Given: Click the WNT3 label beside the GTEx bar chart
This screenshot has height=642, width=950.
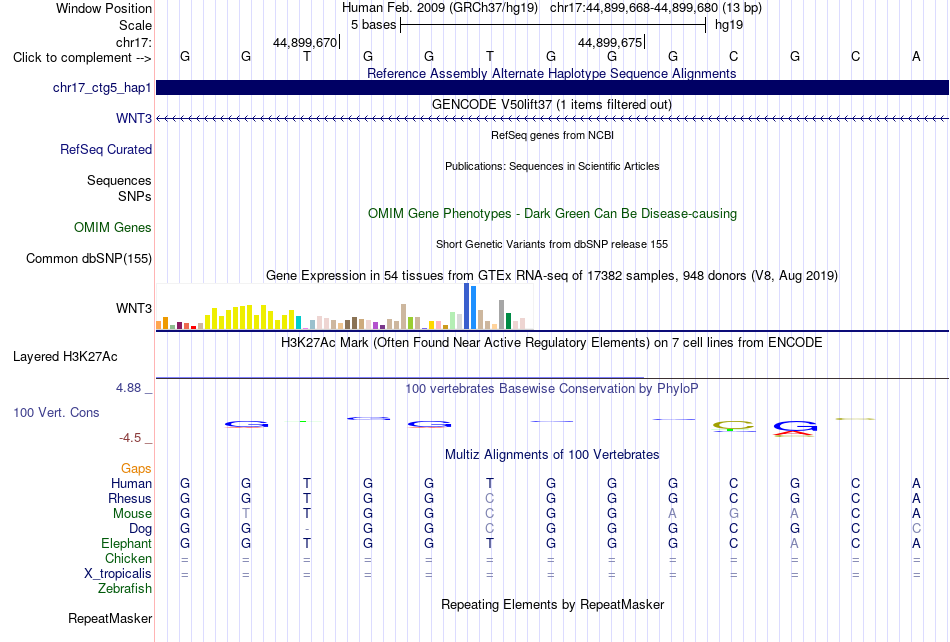Looking at the screenshot, I should point(134,308).
